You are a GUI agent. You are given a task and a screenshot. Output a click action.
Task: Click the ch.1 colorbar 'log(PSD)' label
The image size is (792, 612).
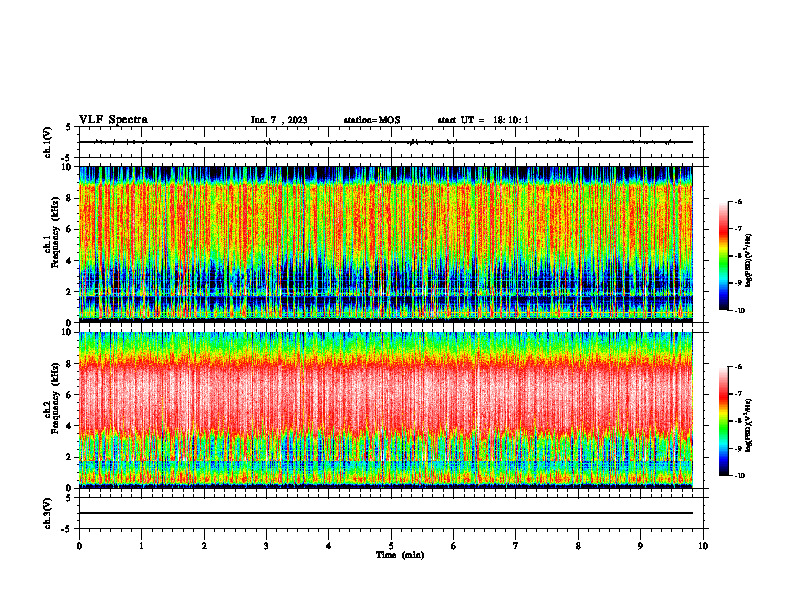coord(749,261)
